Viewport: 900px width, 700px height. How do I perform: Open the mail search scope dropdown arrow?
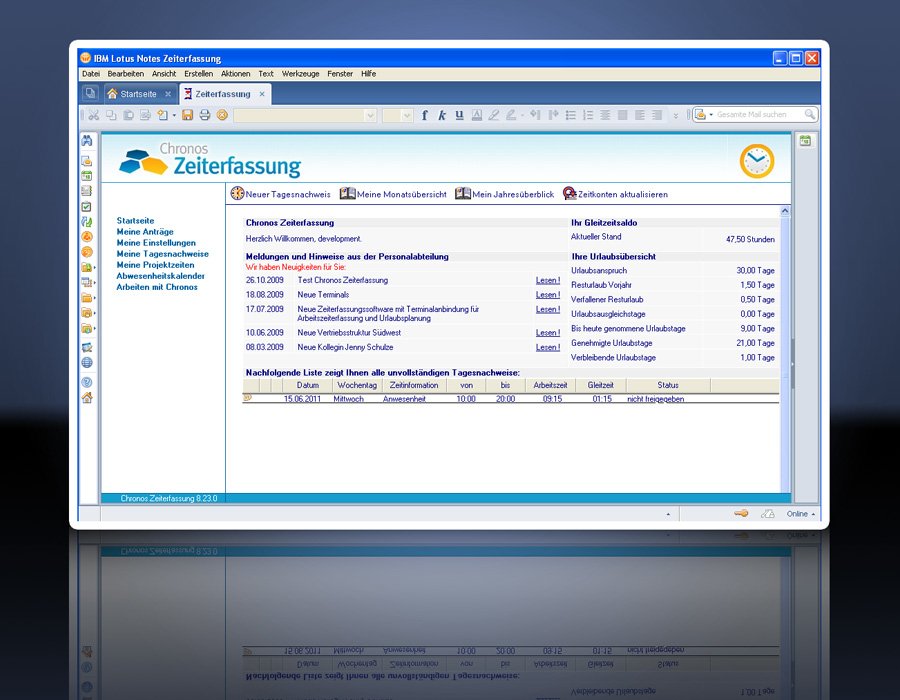click(x=711, y=115)
